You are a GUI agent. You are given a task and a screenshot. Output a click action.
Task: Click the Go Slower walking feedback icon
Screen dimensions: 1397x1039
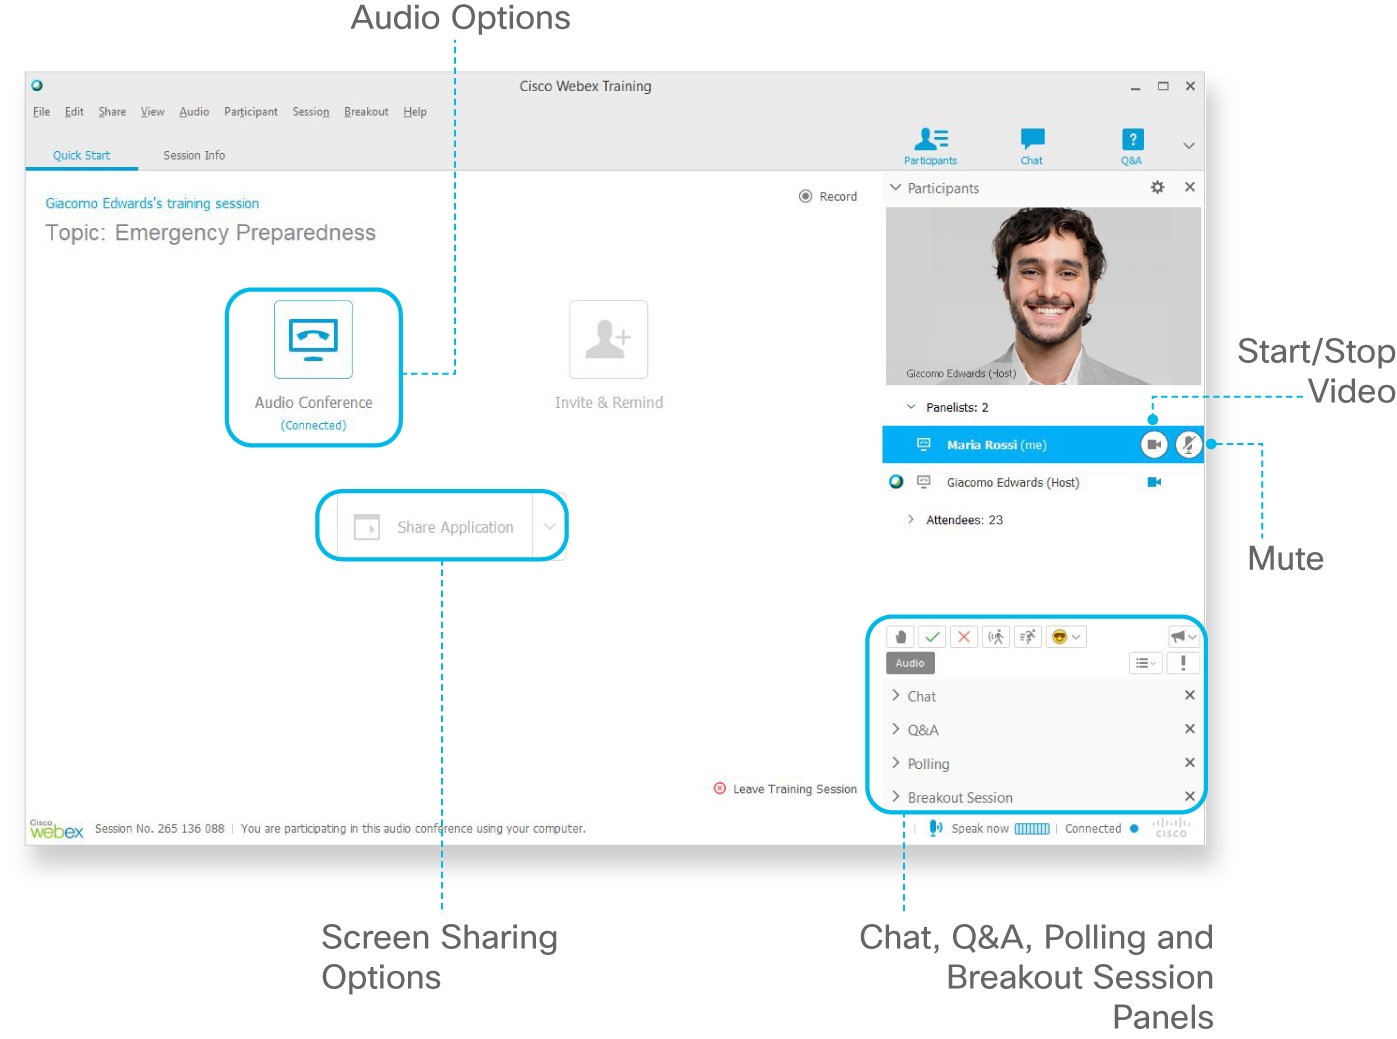click(x=996, y=637)
